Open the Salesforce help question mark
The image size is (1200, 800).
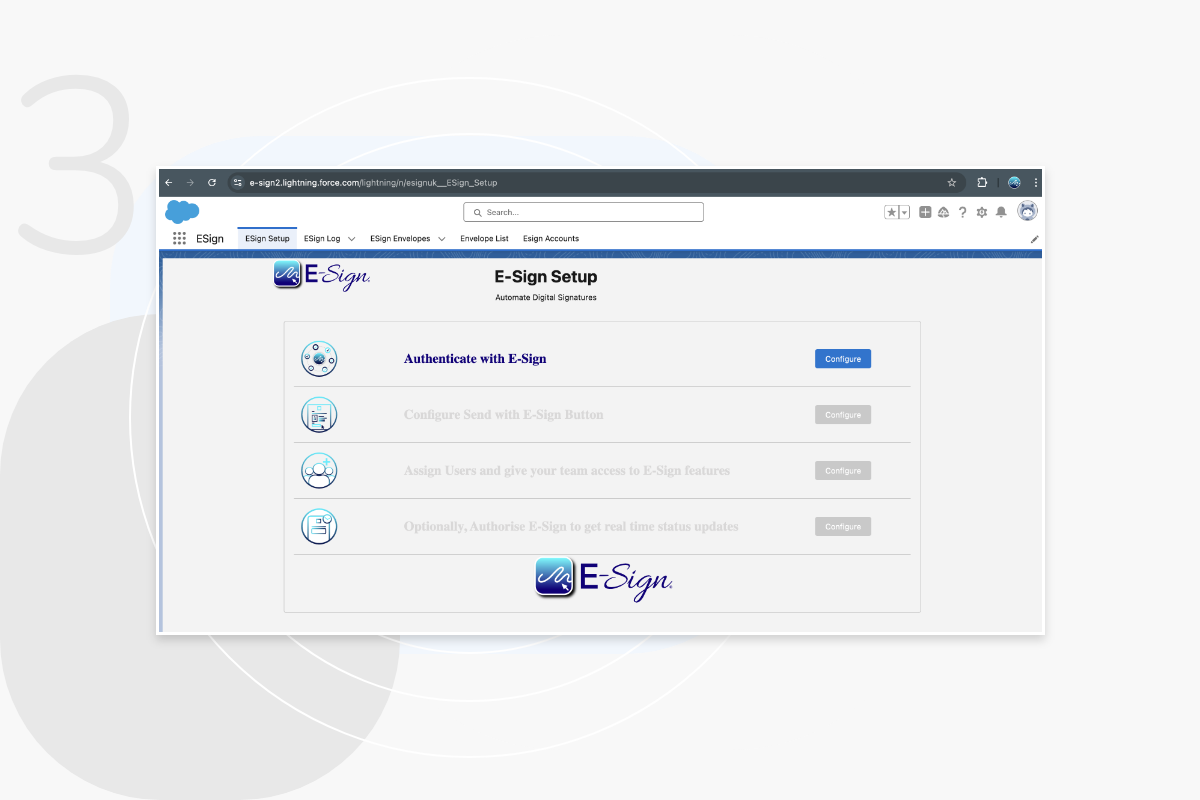(x=962, y=212)
